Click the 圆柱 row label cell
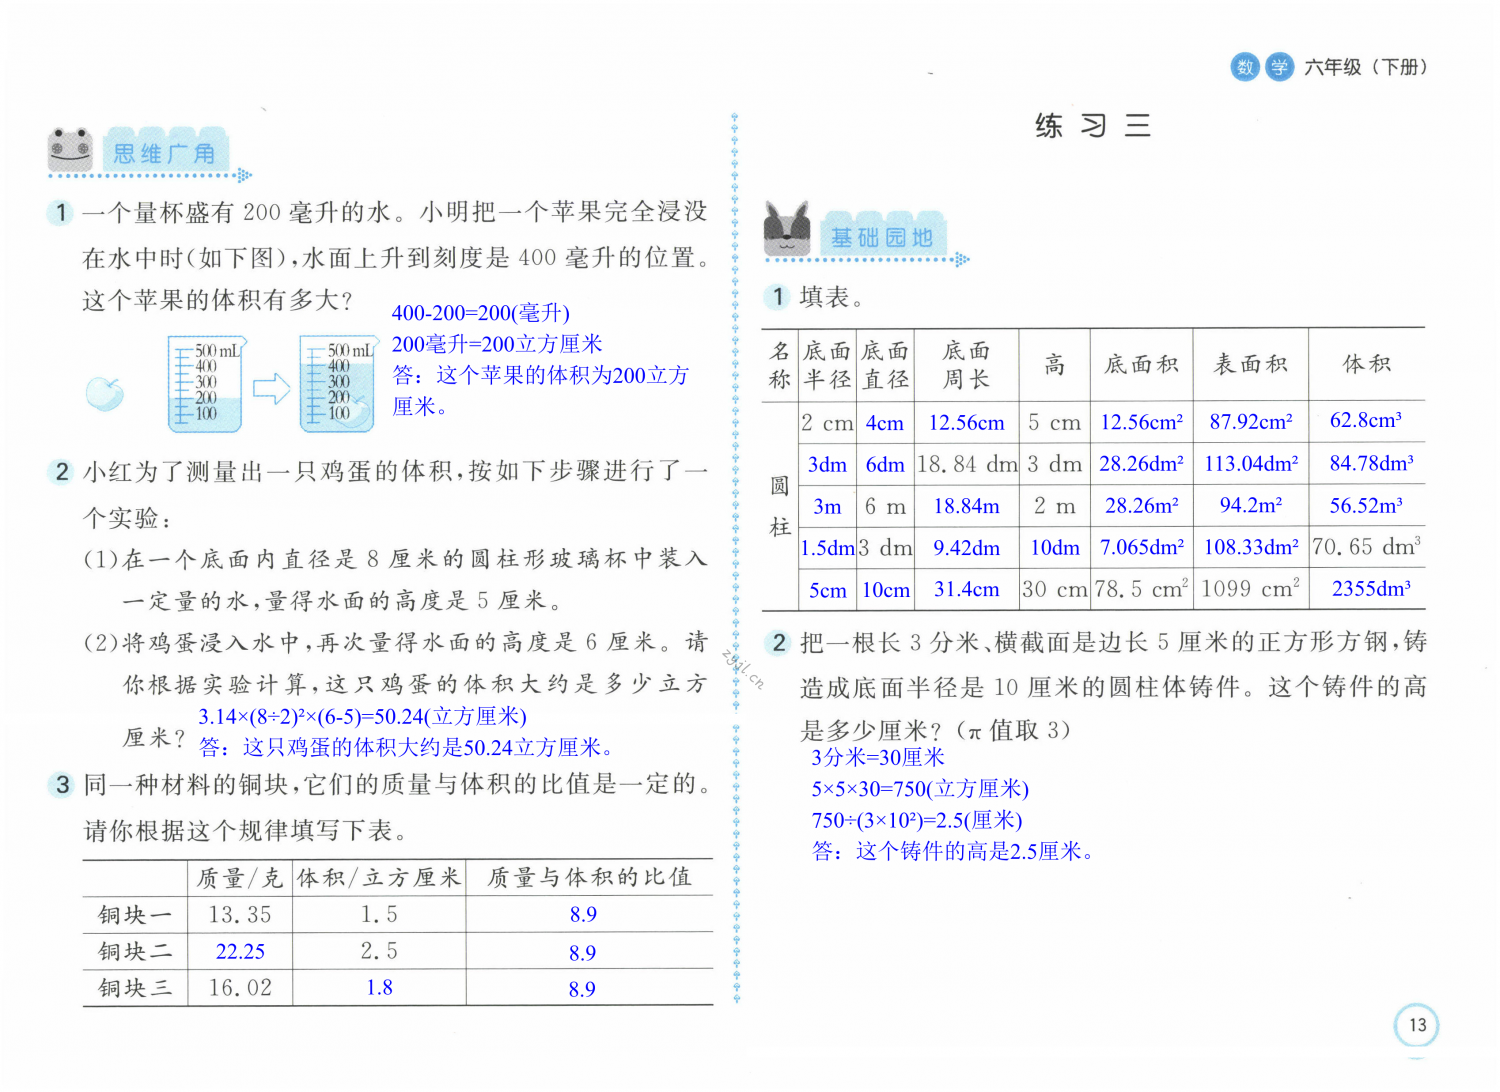This screenshot has width=1500, height=1092. coord(780,506)
